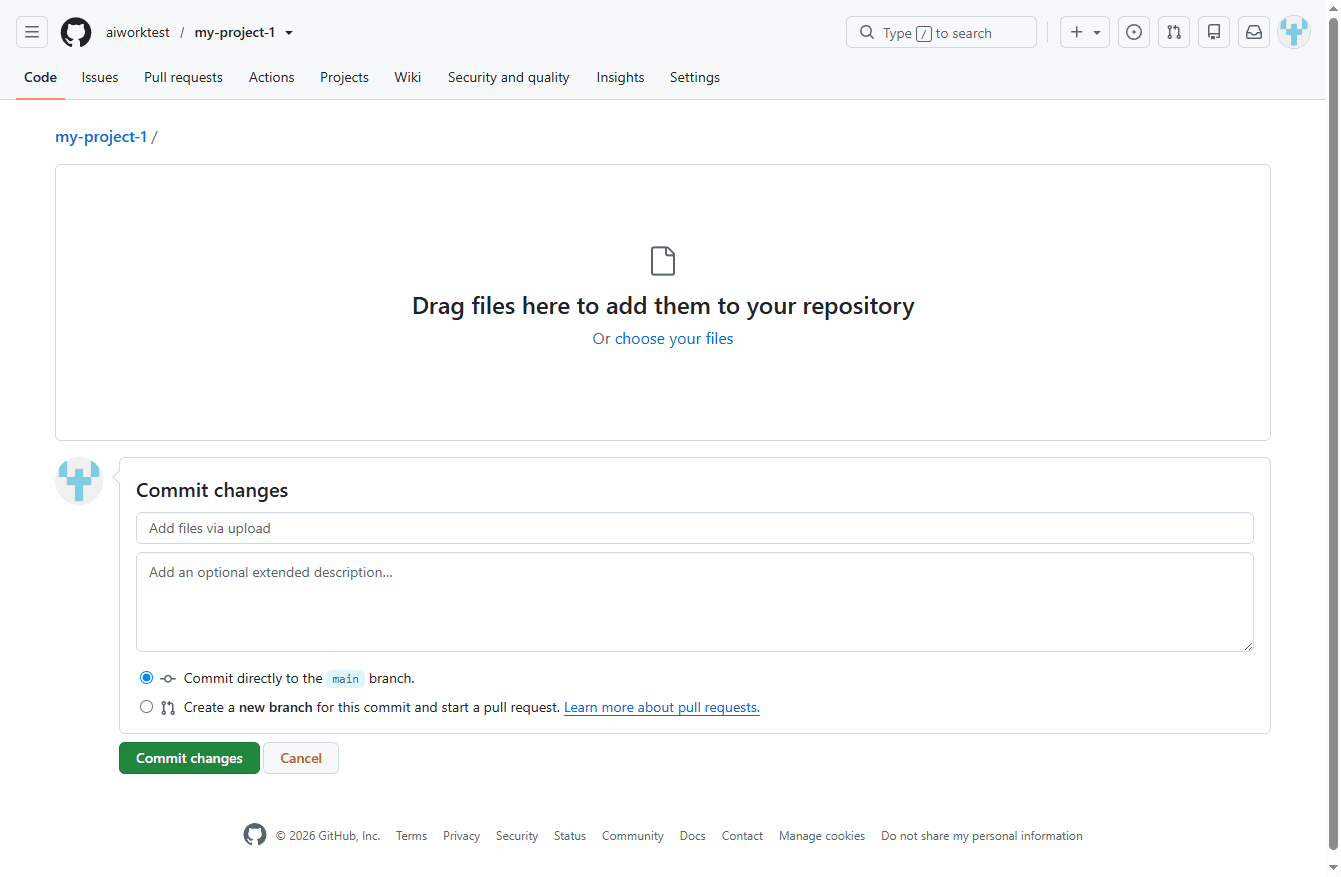Open the Projects tab

click(x=344, y=77)
